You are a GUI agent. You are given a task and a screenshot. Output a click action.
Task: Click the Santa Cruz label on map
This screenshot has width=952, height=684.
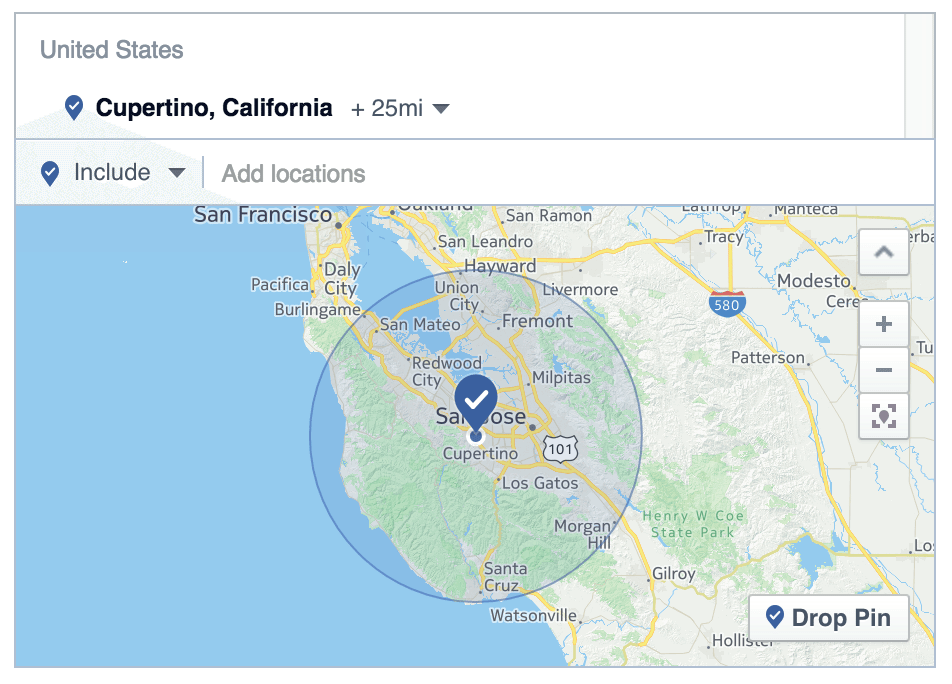501,577
